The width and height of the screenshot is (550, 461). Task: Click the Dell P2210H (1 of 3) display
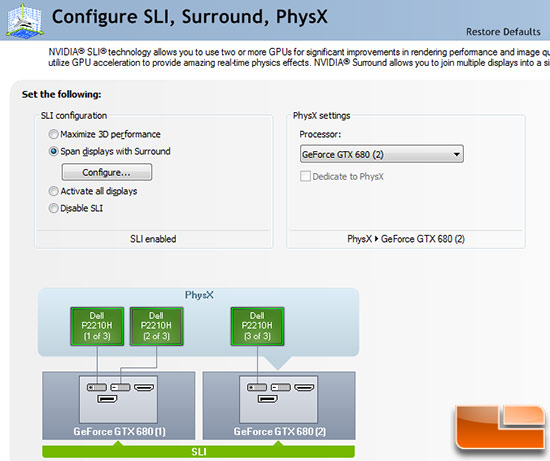(x=97, y=326)
